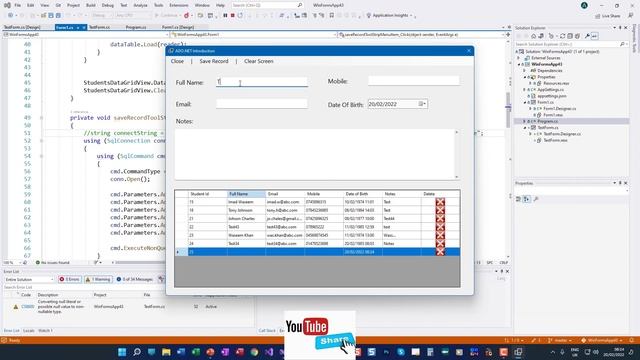The width and height of the screenshot is (640, 360).
Task: Click the delete X in Tony Johnson row
Action: click(x=440, y=210)
